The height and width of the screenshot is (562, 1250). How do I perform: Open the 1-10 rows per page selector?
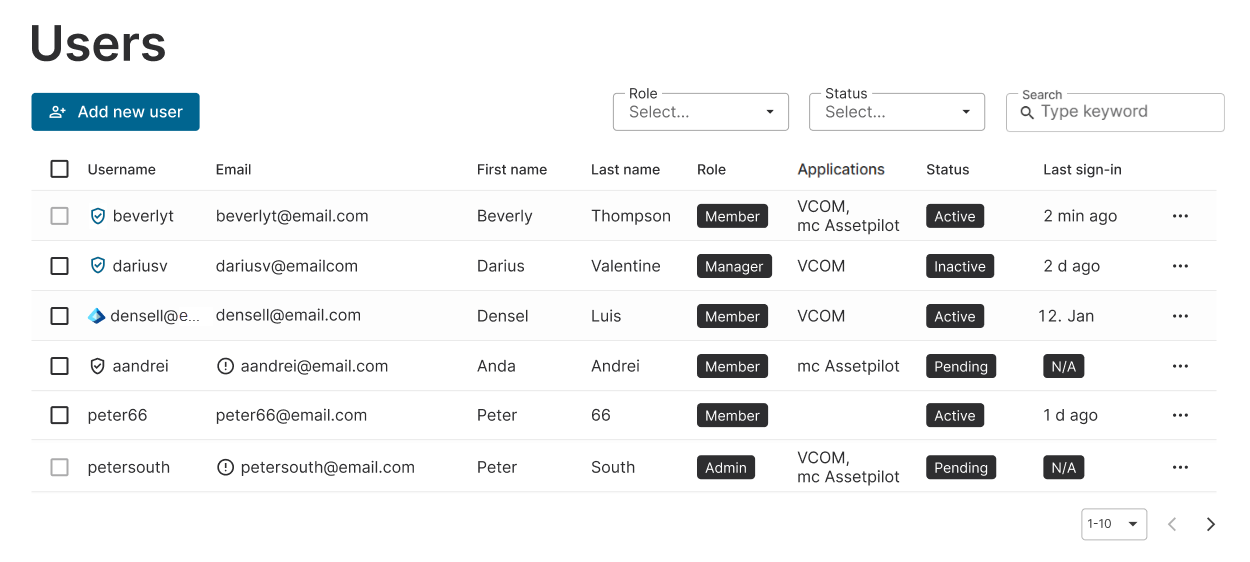click(1113, 524)
